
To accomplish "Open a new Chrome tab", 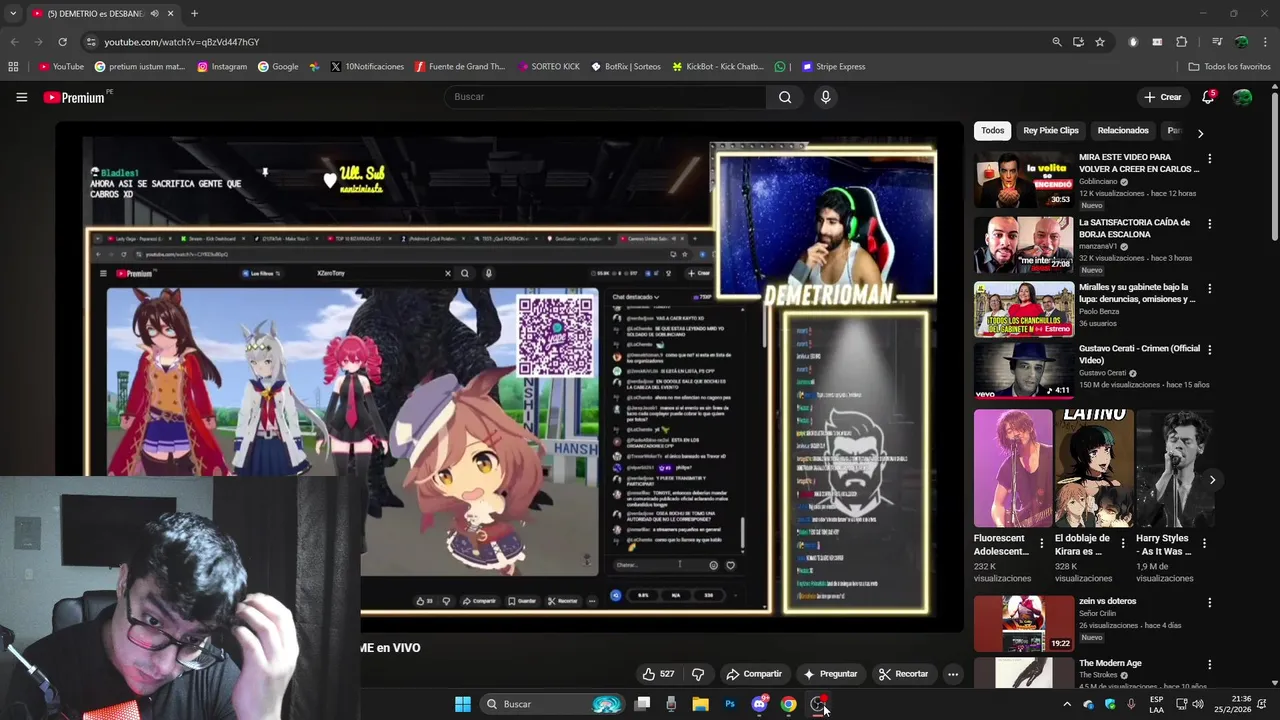I will 194,13.
